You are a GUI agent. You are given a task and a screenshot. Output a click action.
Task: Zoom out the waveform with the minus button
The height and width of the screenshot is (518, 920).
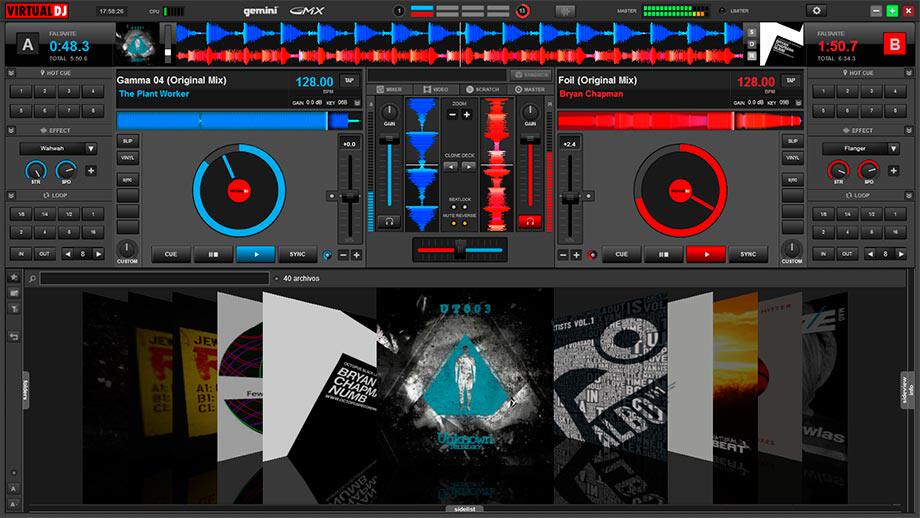coord(452,114)
